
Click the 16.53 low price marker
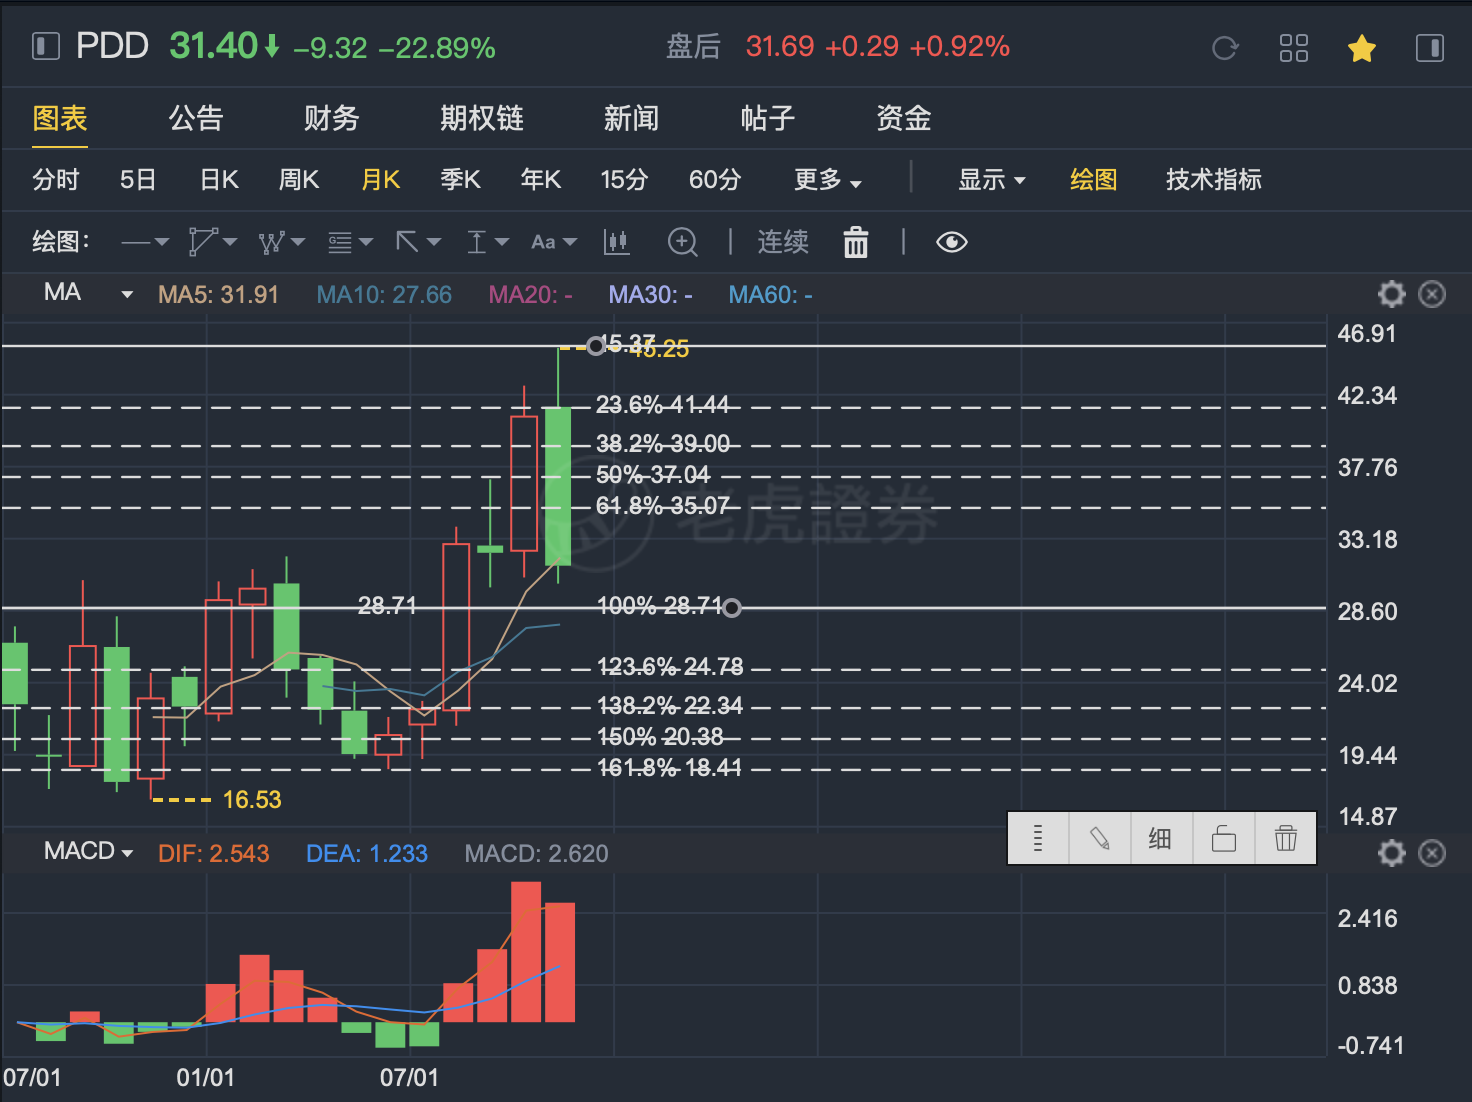[252, 800]
